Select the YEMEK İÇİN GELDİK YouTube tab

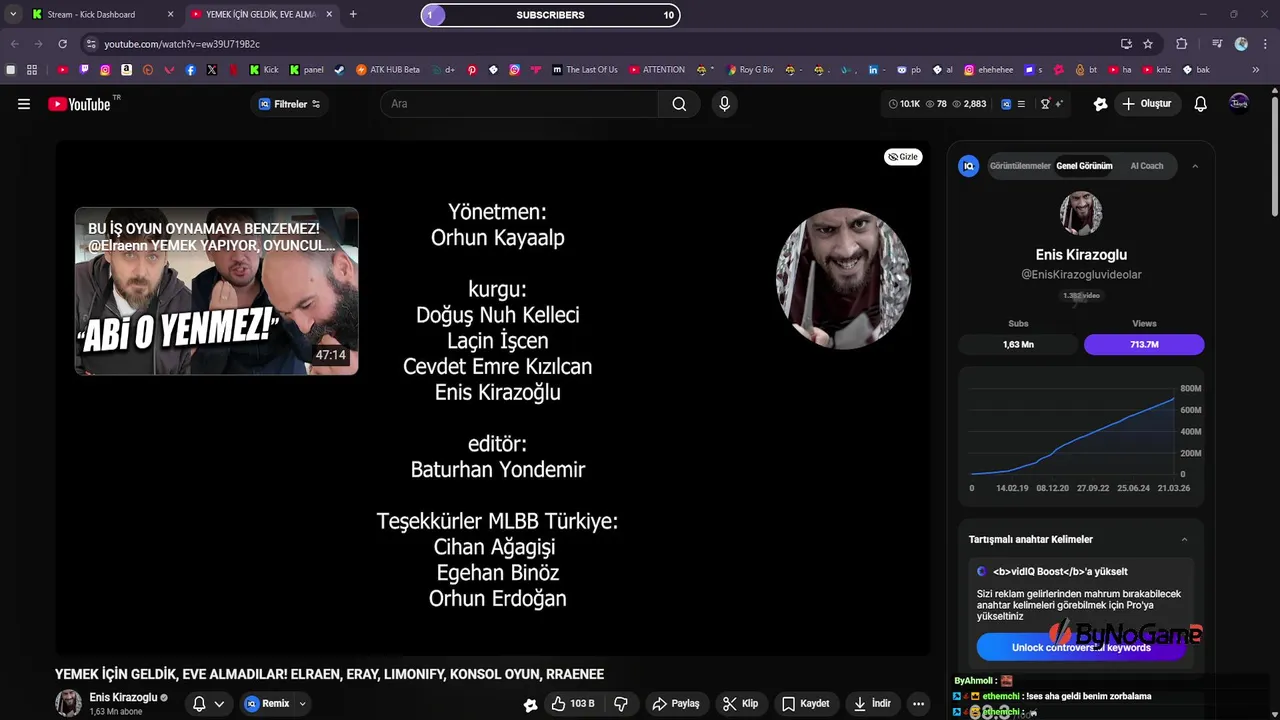click(260, 14)
